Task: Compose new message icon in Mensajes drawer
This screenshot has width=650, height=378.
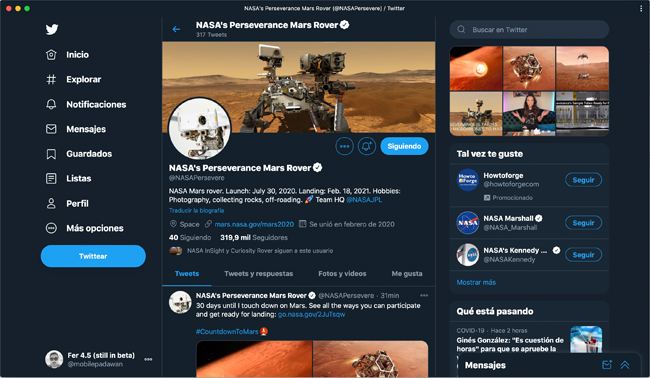Action: 607,365
